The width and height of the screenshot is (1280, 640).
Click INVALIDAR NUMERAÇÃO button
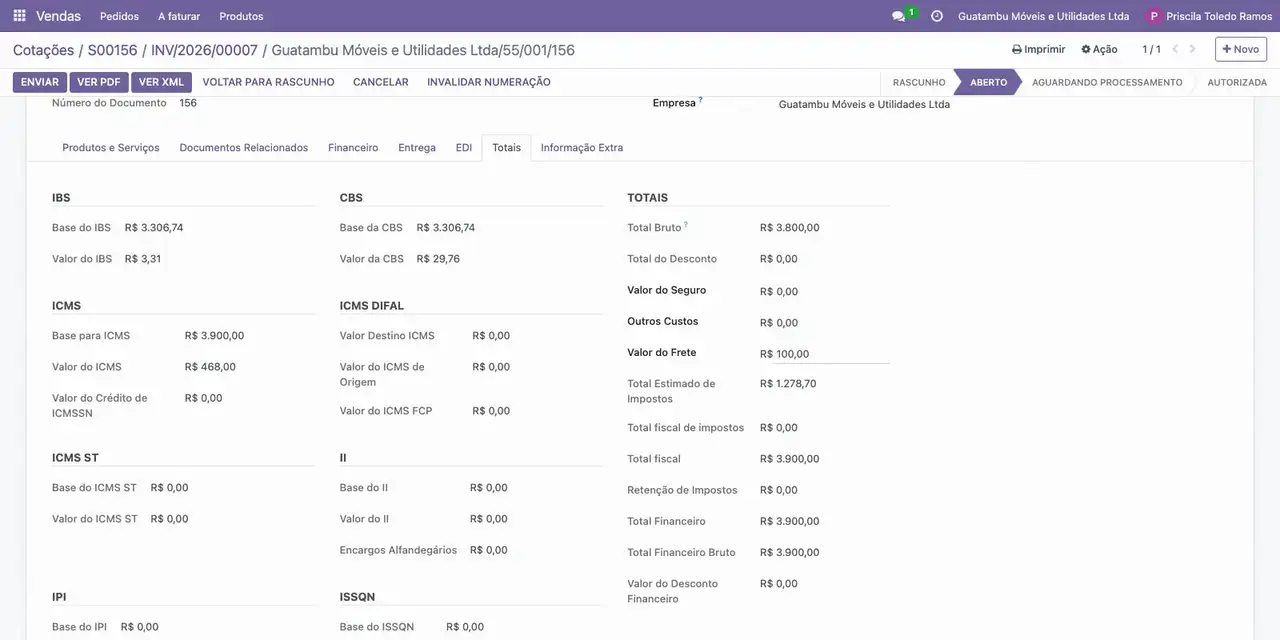(489, 82)
